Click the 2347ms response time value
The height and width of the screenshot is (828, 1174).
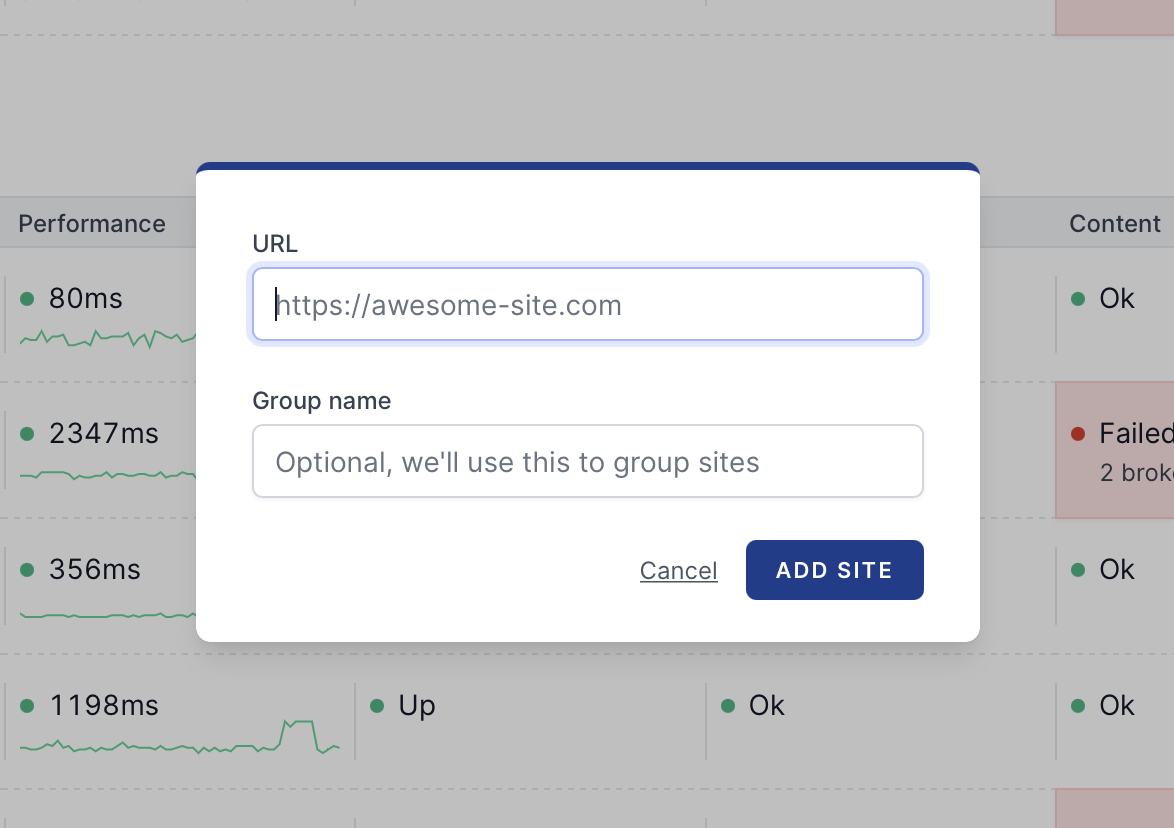click(104, 433)
